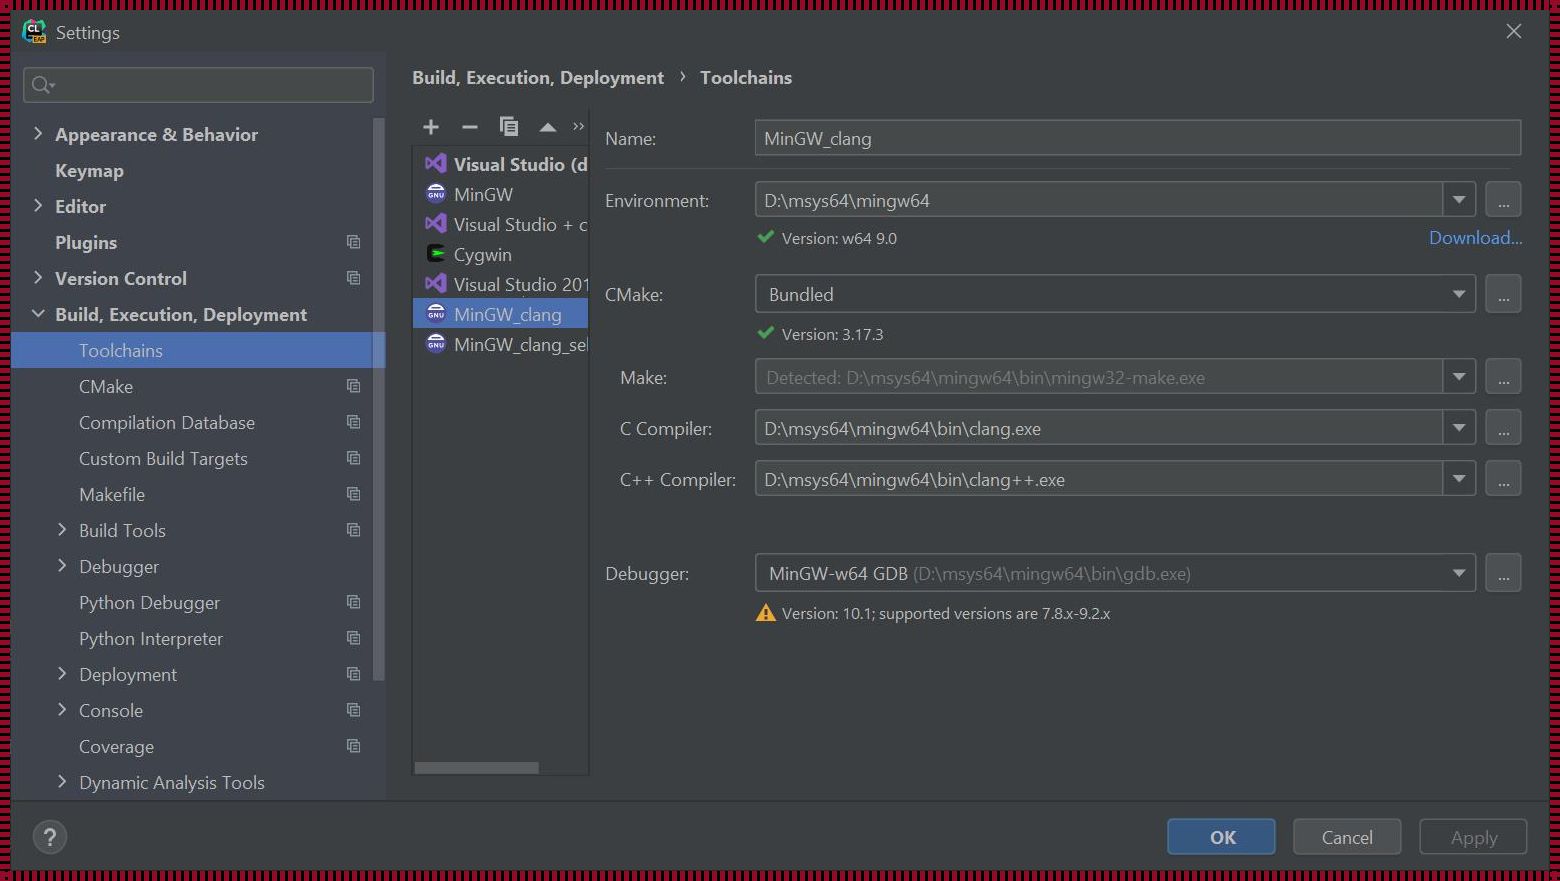1560x881 pixels.
Task: Click the project-level icon beside CMake
Action: [353, 386]
